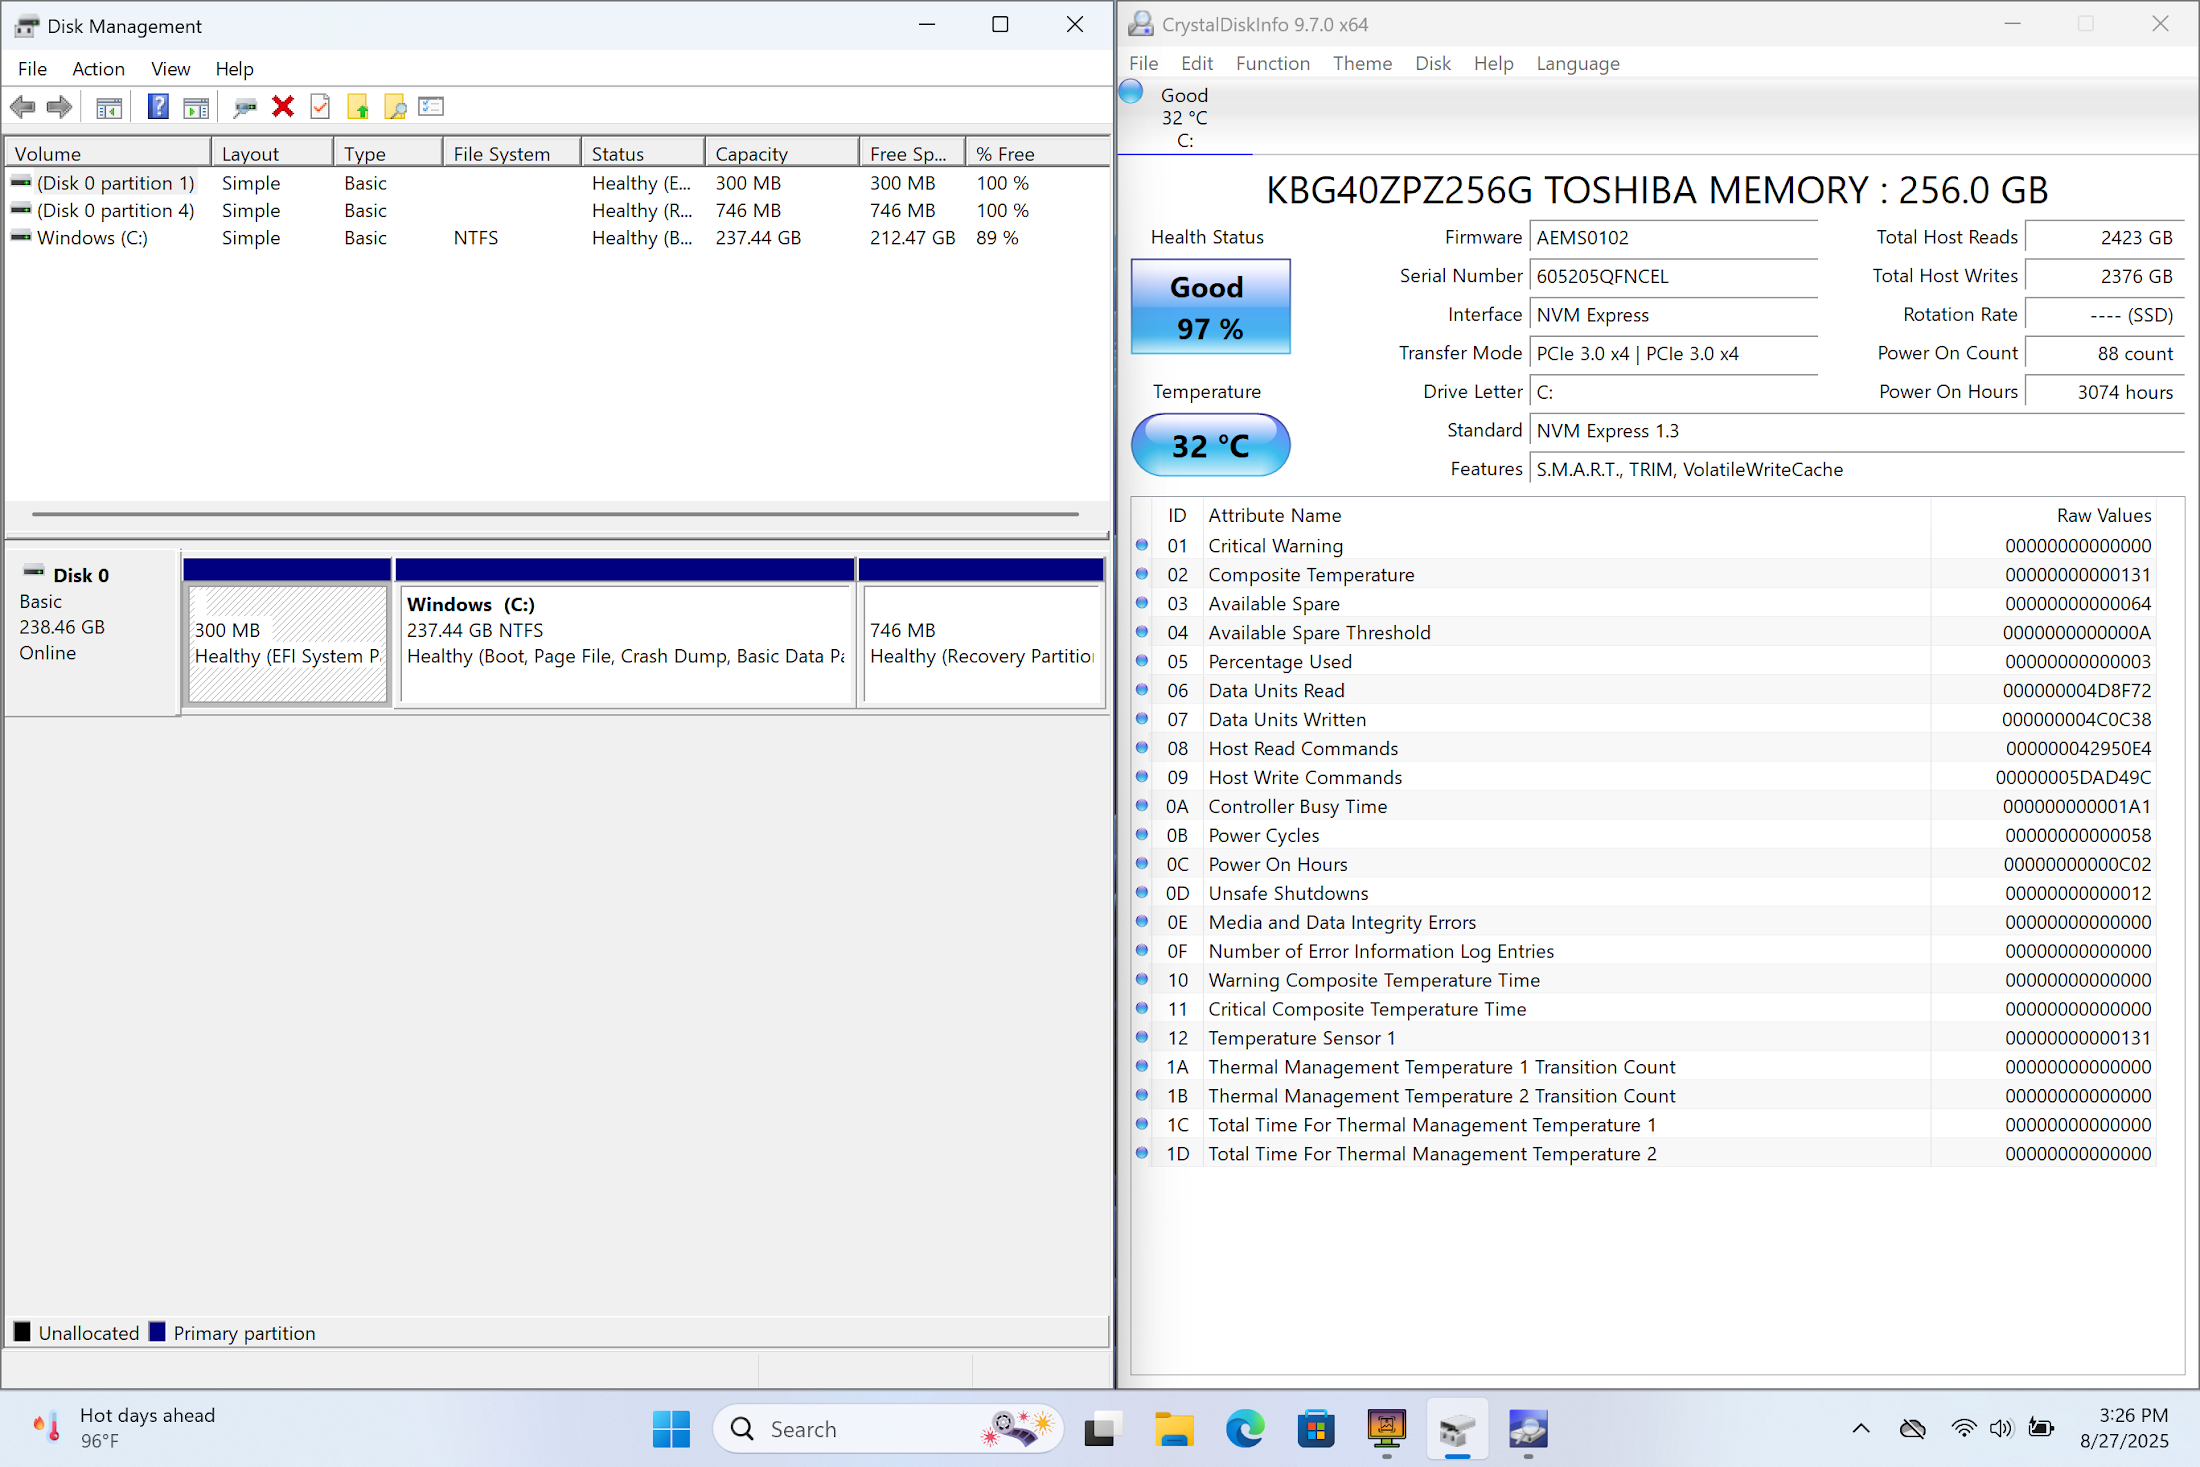This screenshot has height=1467, width=2200.
Task: Open the weather widget Hot days ahead
Action: (x=125, y=1428)
